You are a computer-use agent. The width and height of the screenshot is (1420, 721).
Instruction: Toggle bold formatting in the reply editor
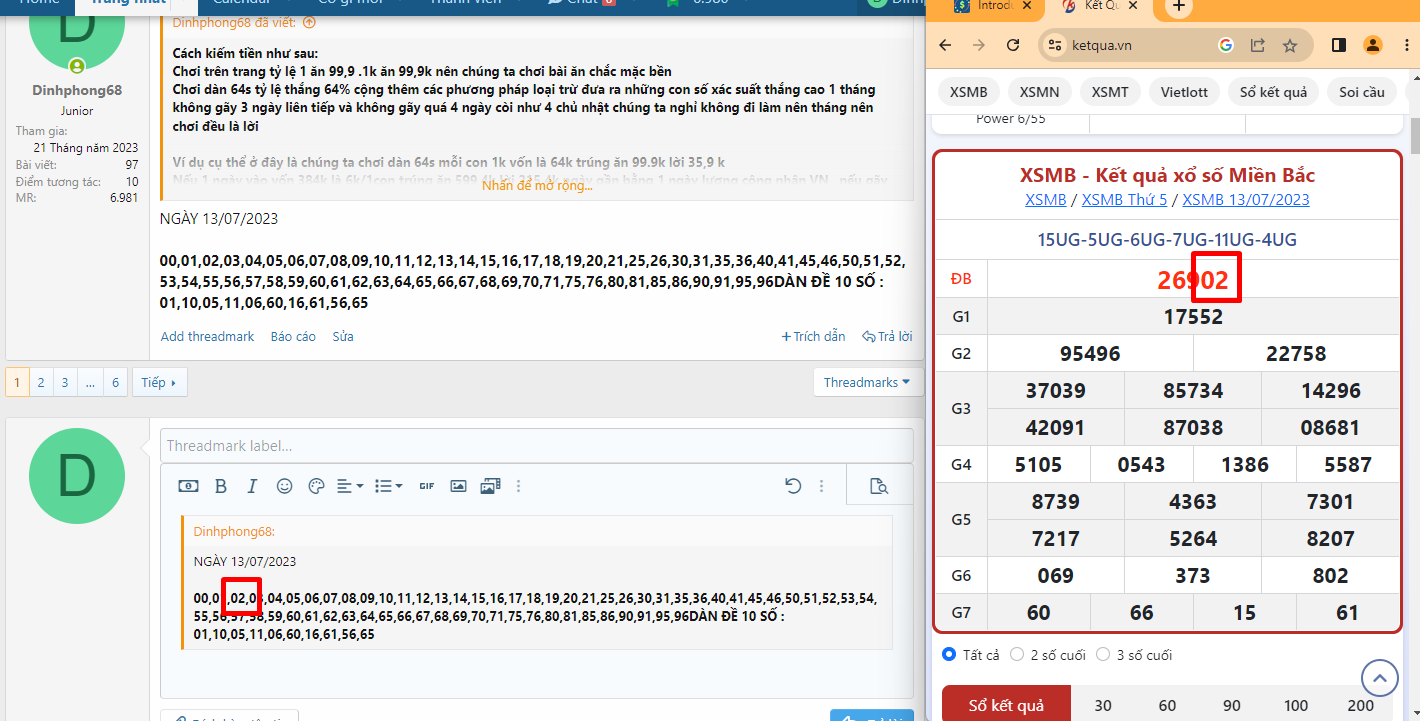[x=221, y=486]
